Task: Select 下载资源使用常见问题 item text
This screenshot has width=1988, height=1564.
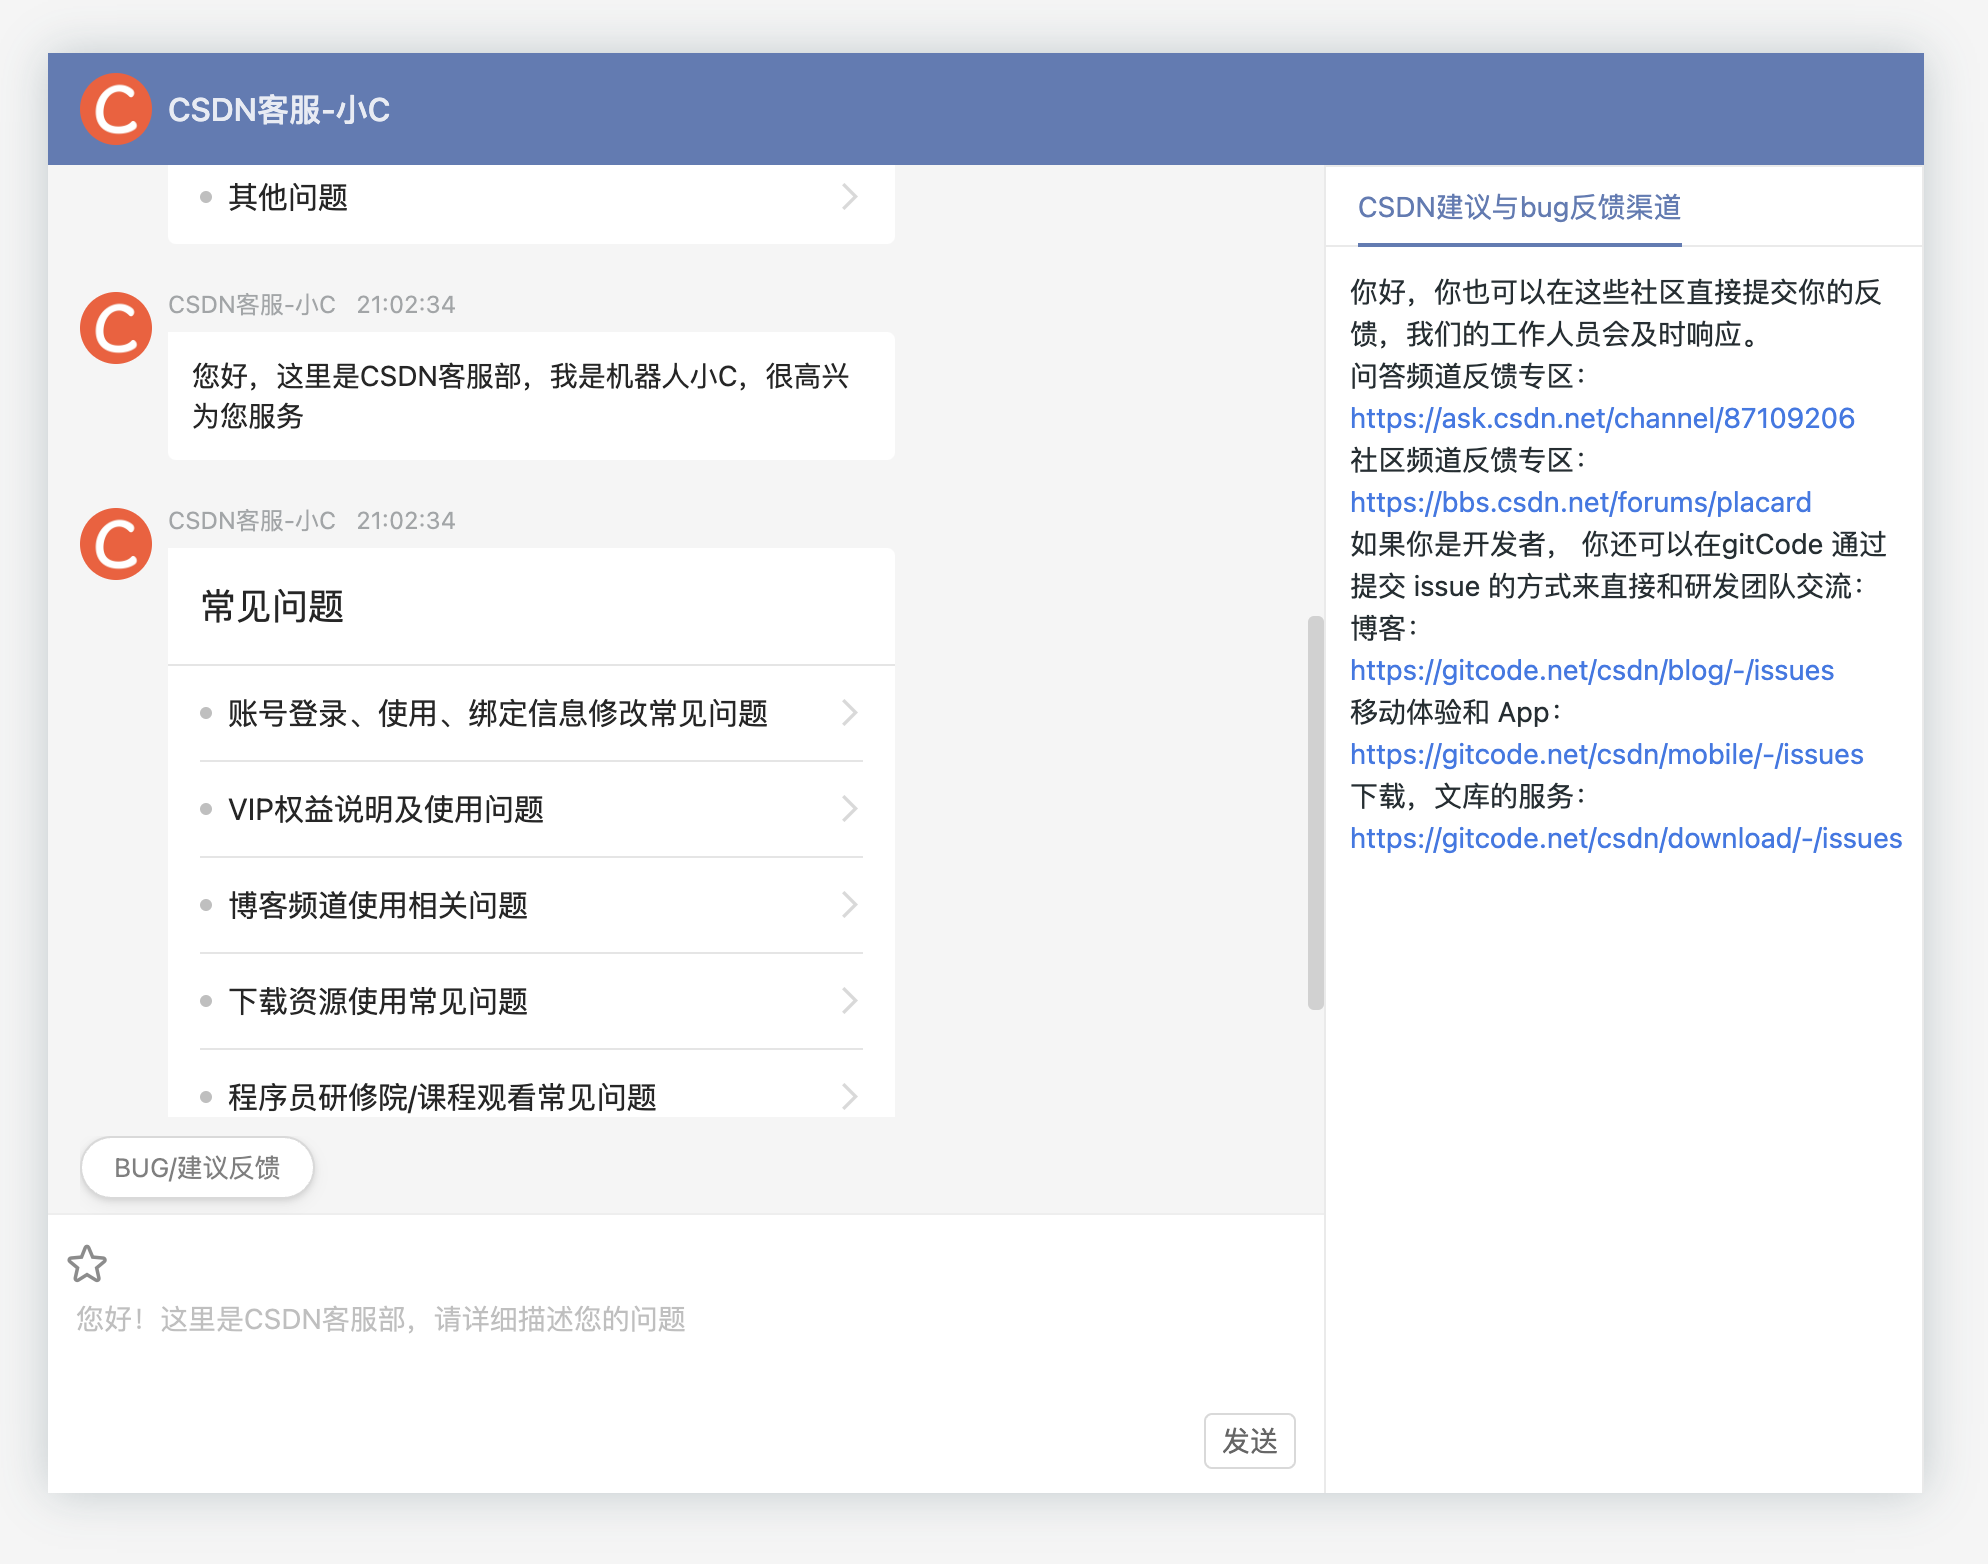Action: [x=378, y=1002]
